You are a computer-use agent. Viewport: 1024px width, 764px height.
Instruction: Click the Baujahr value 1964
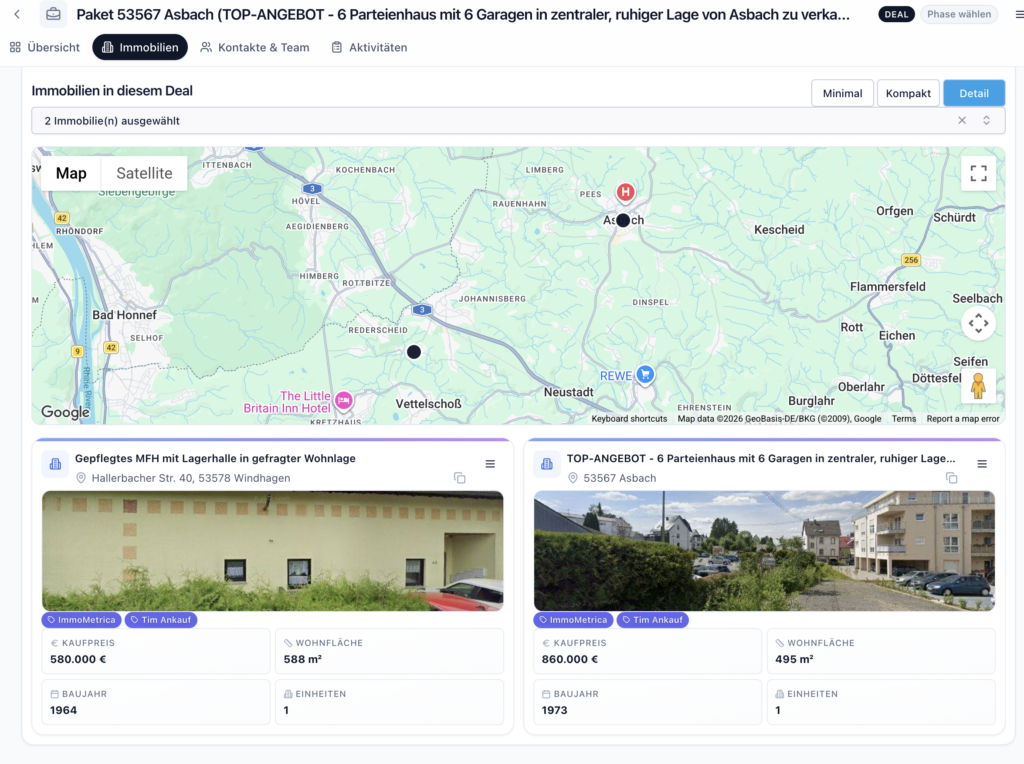[63, 710]
